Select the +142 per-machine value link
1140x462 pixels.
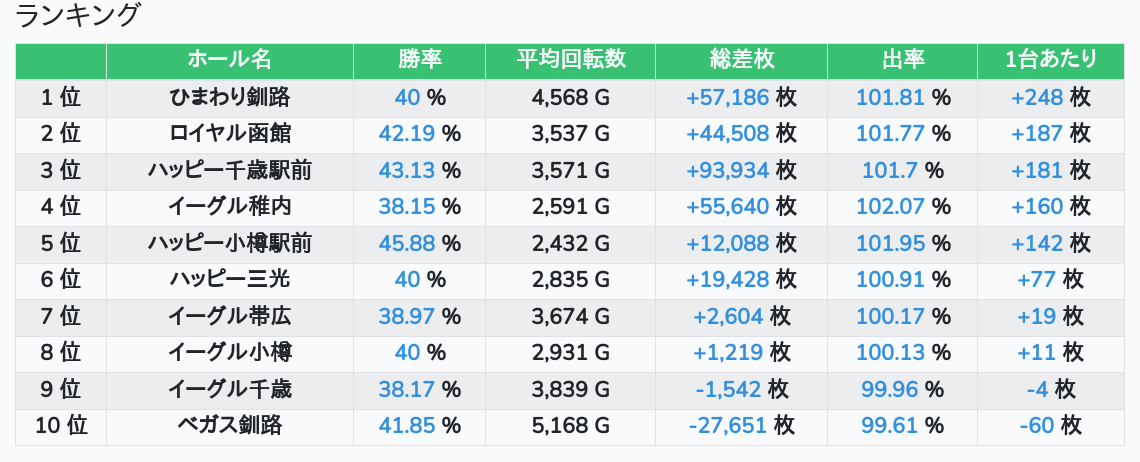pos(1037,243)
